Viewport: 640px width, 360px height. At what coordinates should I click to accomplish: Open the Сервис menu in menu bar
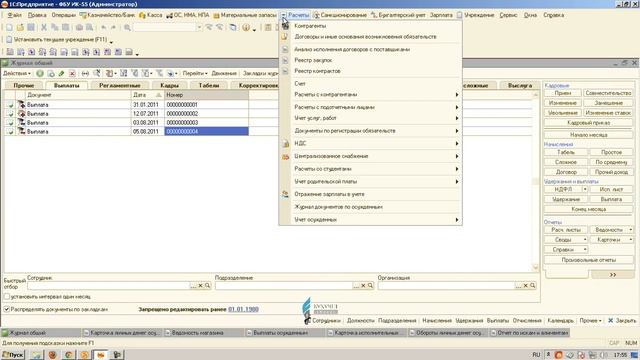click(508, 15)
